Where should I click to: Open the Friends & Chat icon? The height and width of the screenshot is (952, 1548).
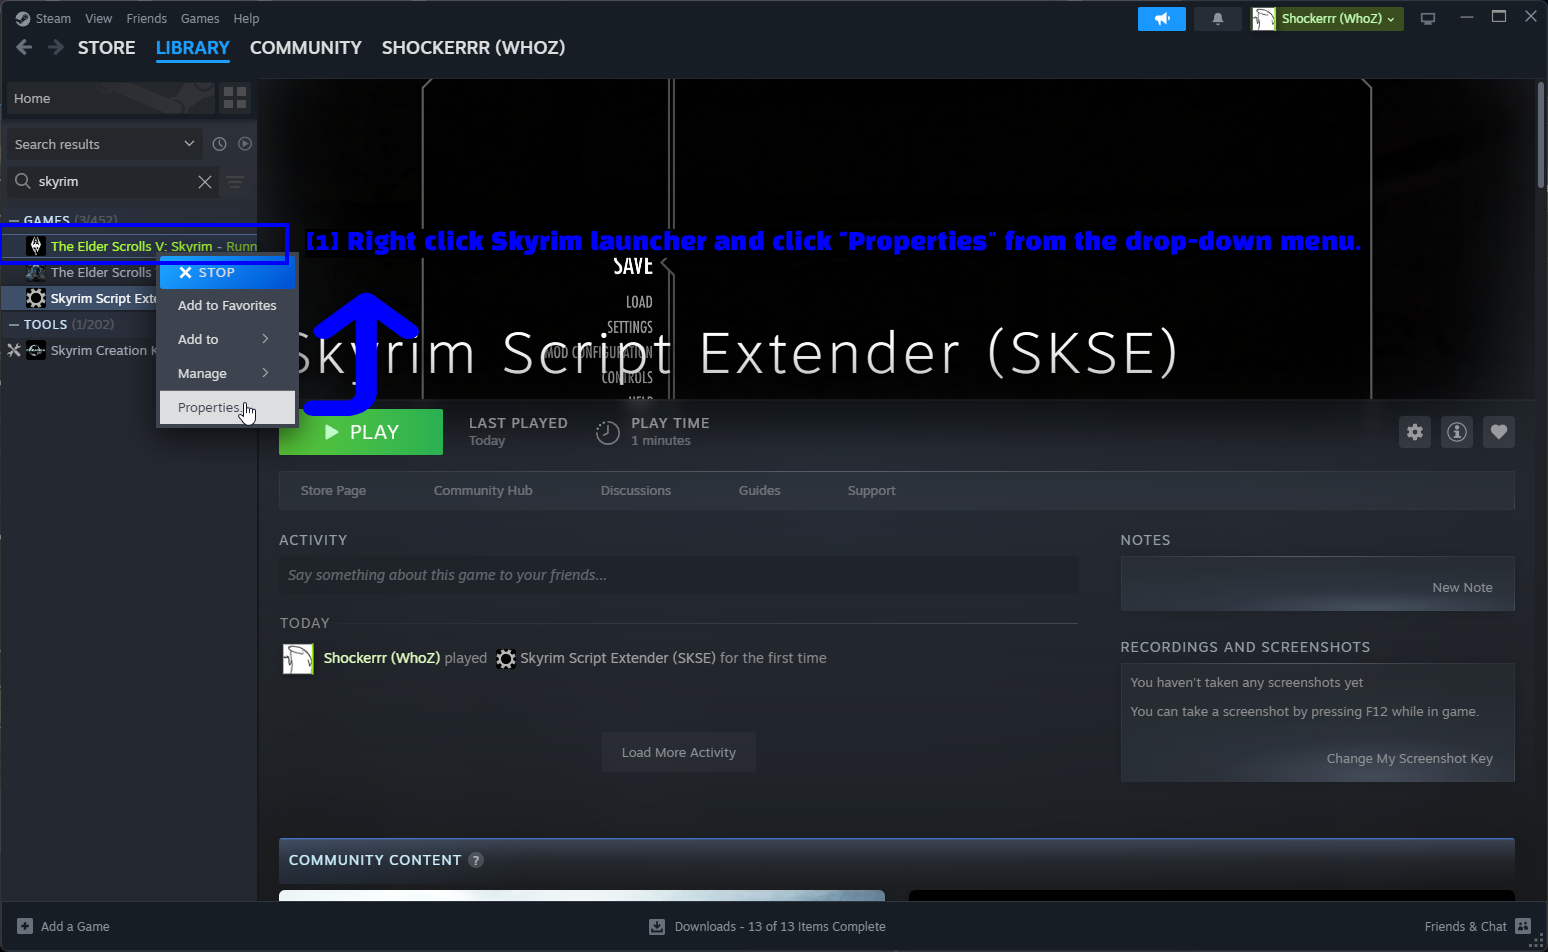pyautogui.click(x=1523, y=927)
